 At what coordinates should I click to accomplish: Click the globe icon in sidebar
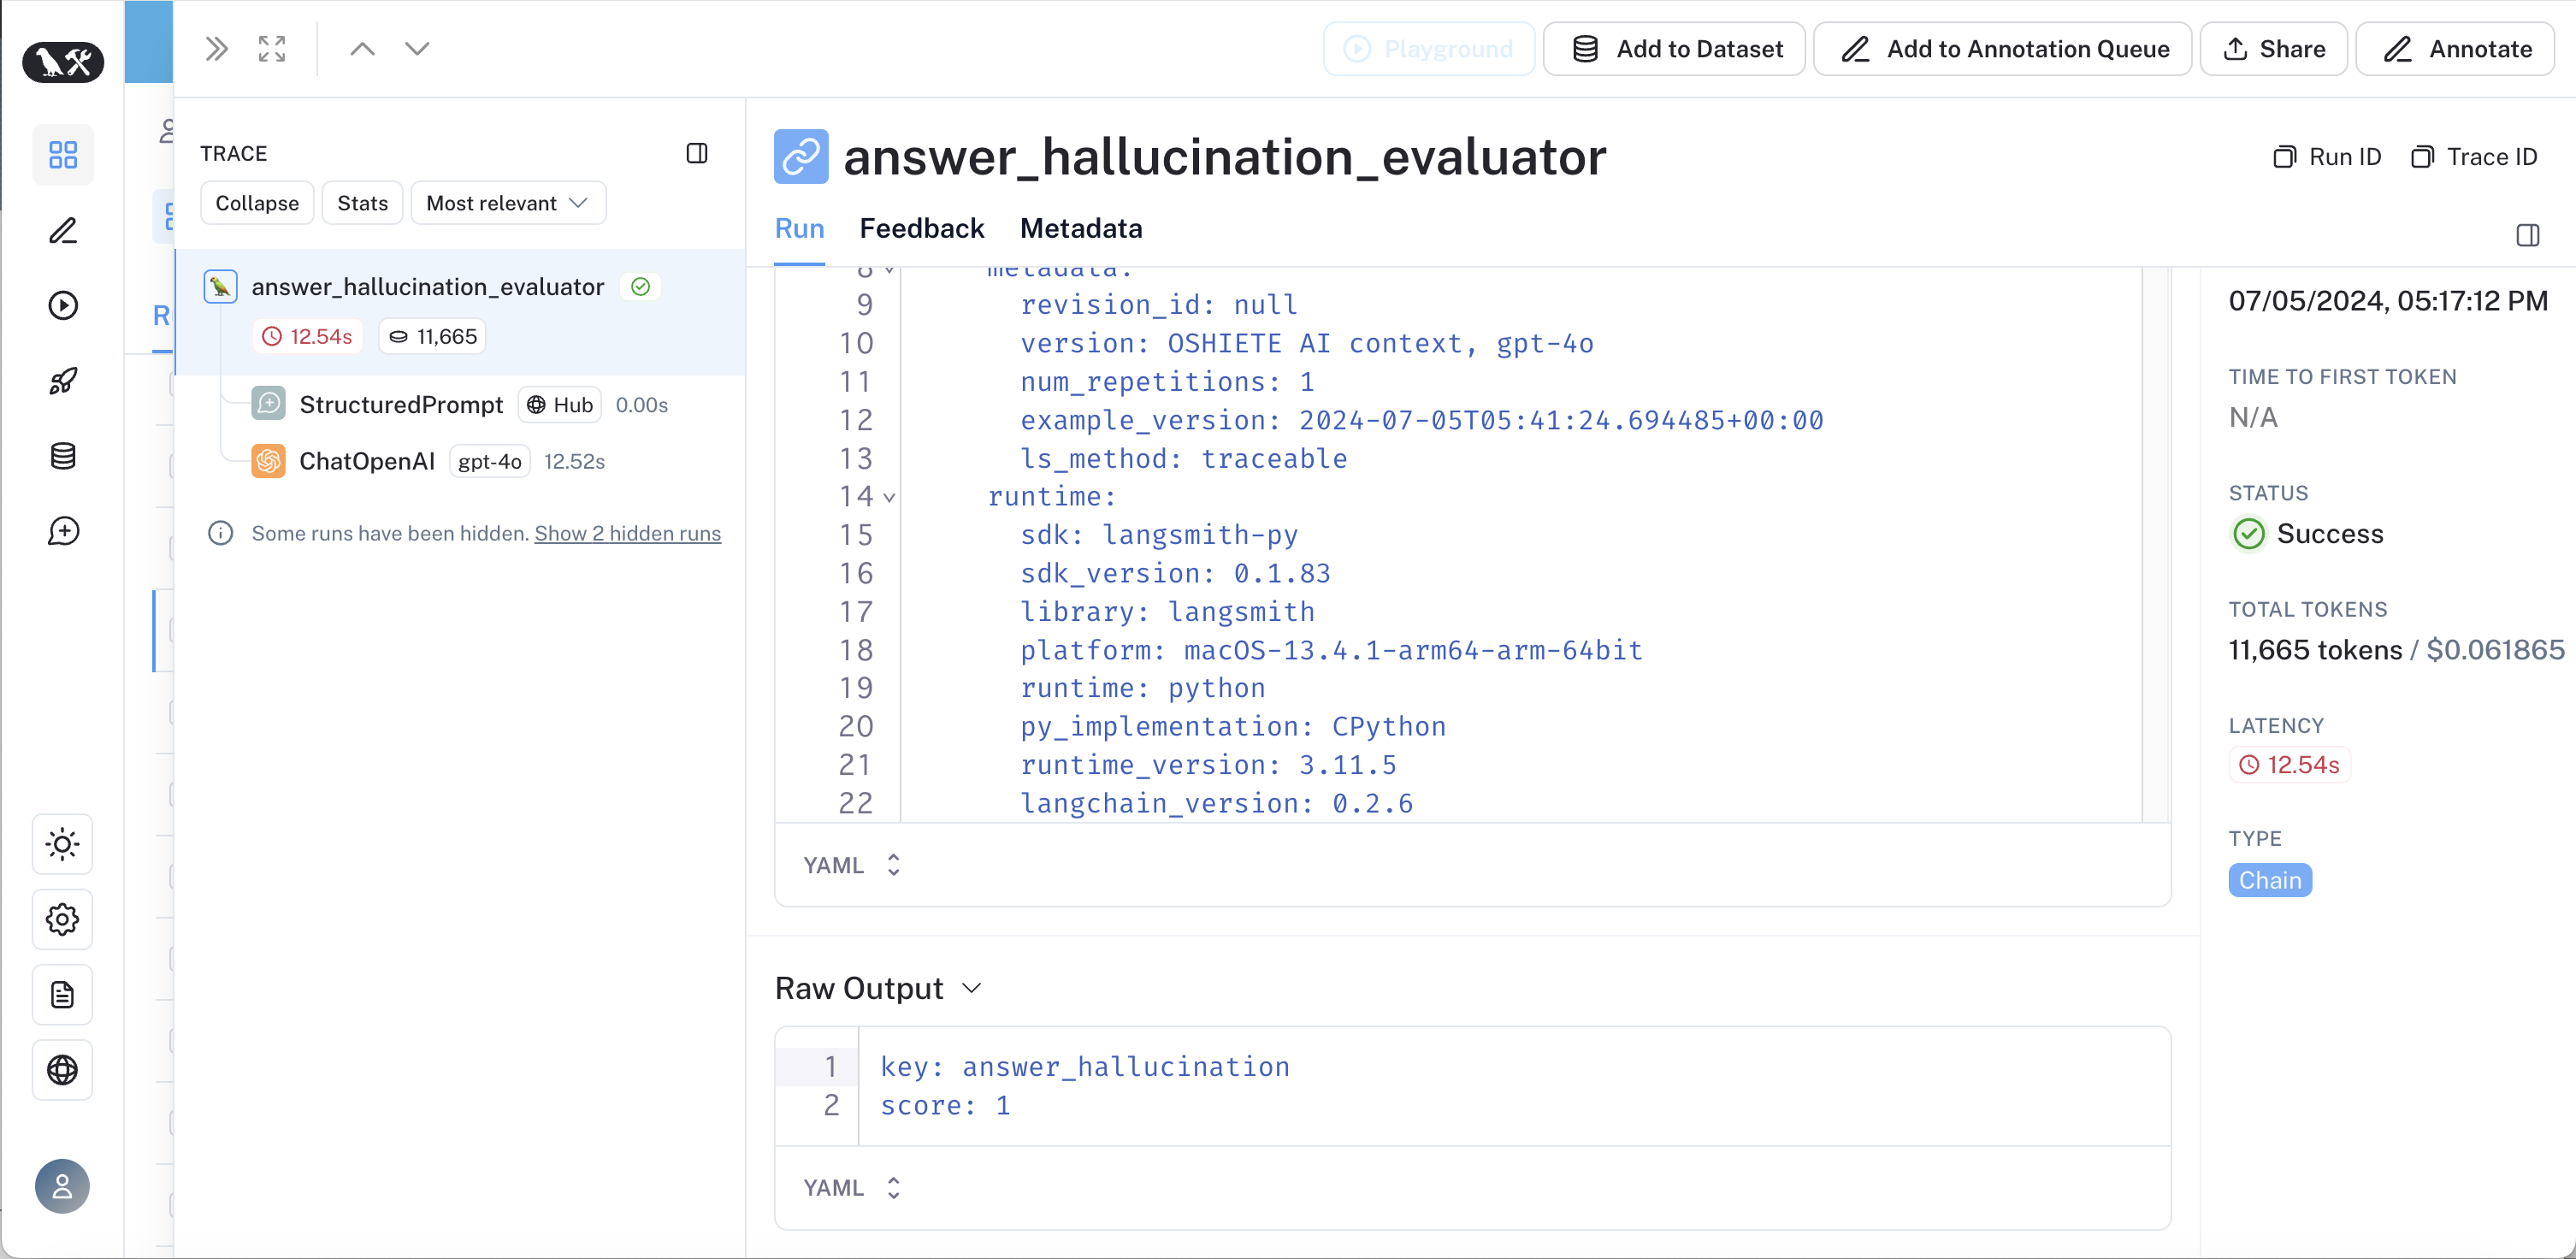[x=63, y=1070]
